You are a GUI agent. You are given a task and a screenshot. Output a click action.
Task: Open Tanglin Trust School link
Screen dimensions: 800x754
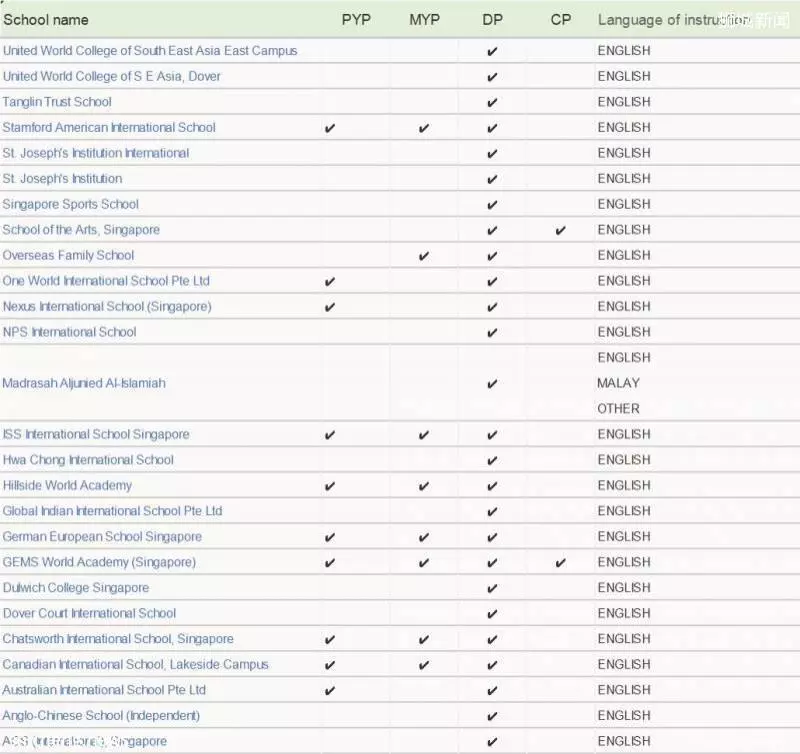point(57,102)
